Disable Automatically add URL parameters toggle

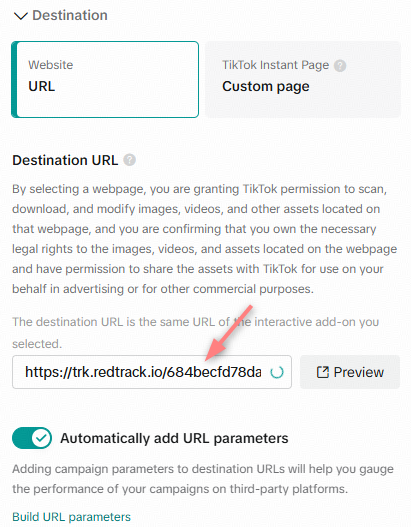[32, 438]
